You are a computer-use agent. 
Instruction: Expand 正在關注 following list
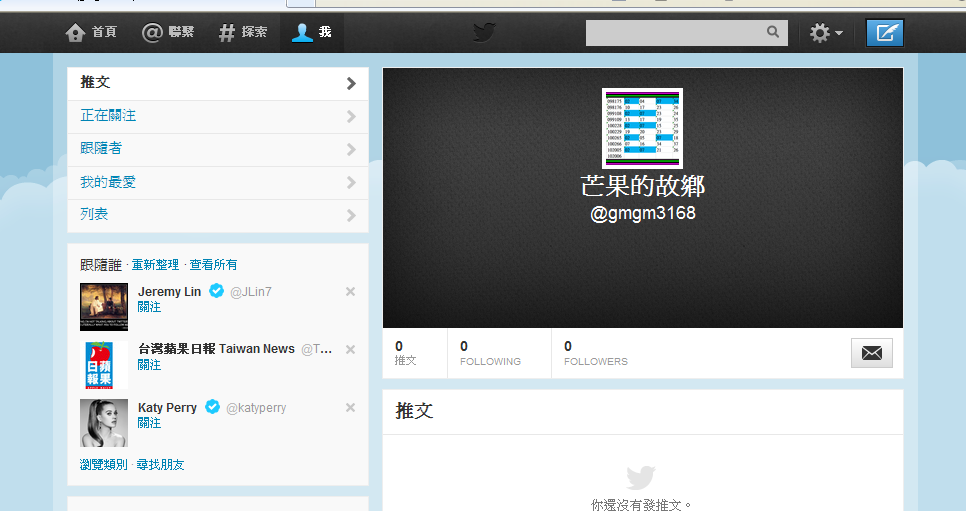point(217,116)
